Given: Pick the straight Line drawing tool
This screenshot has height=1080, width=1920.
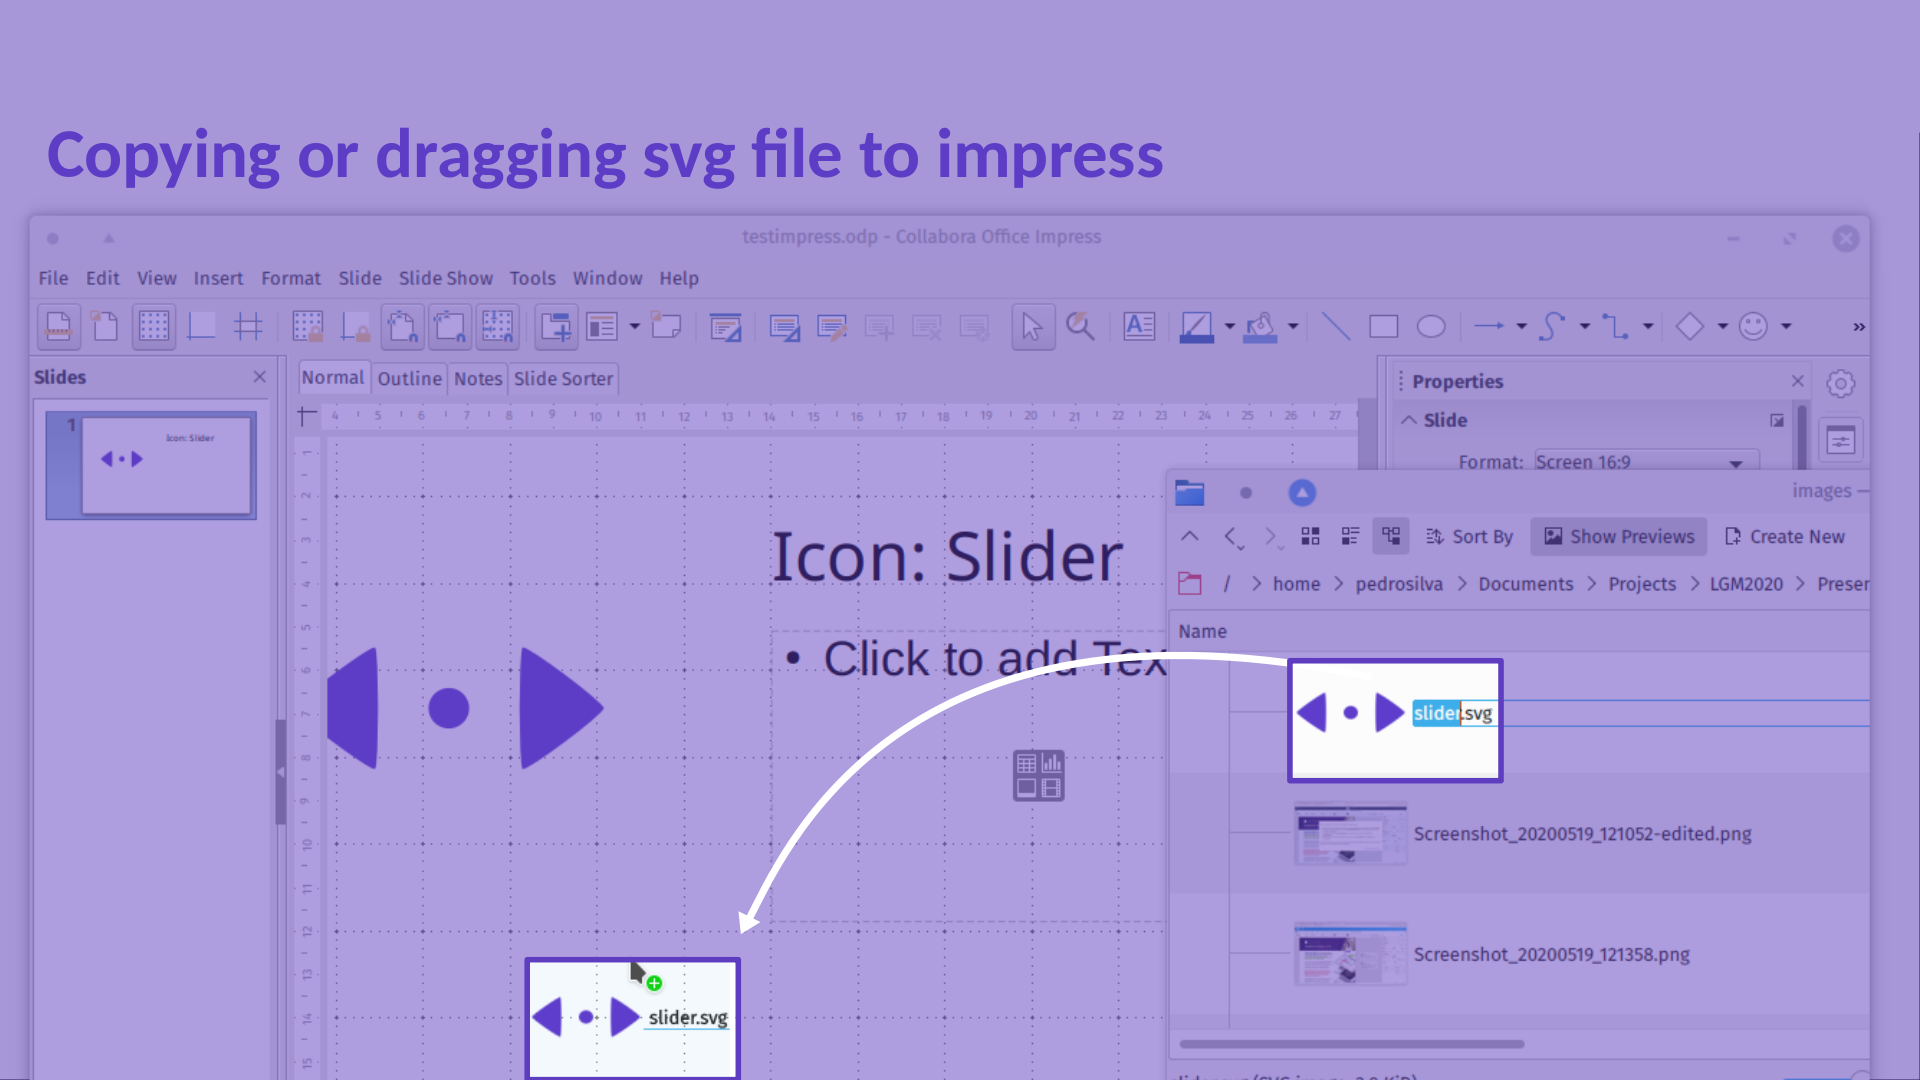Looking at the screenshot, I should [1336, 327].
